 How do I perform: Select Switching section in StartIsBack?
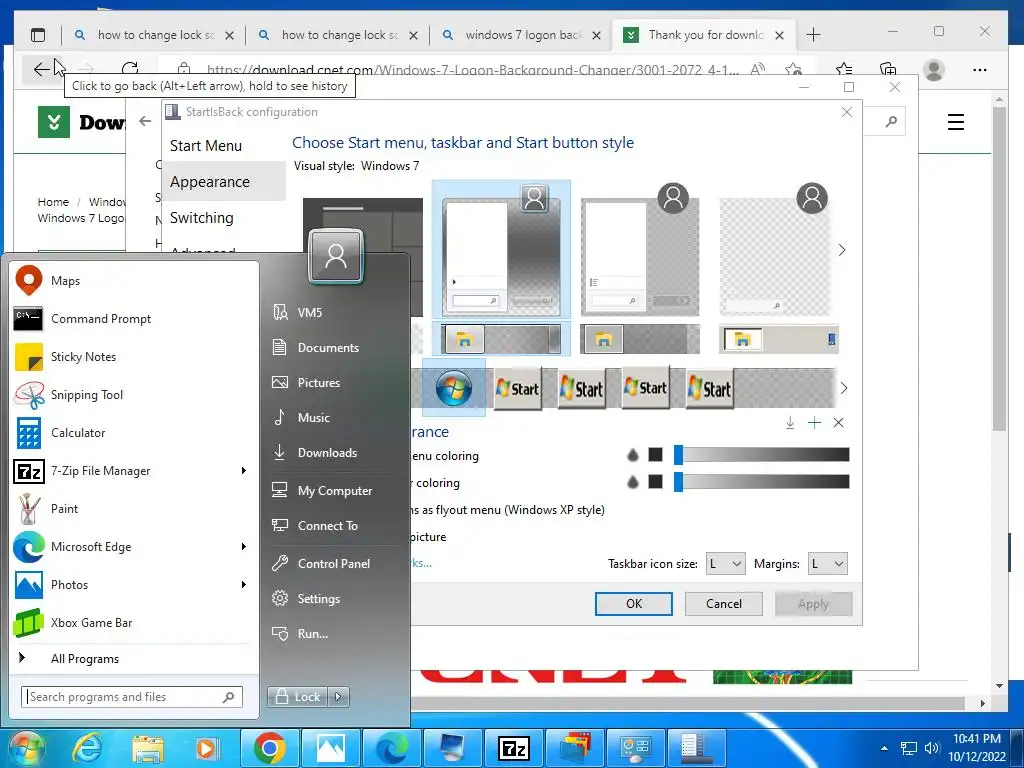[202, 217]
